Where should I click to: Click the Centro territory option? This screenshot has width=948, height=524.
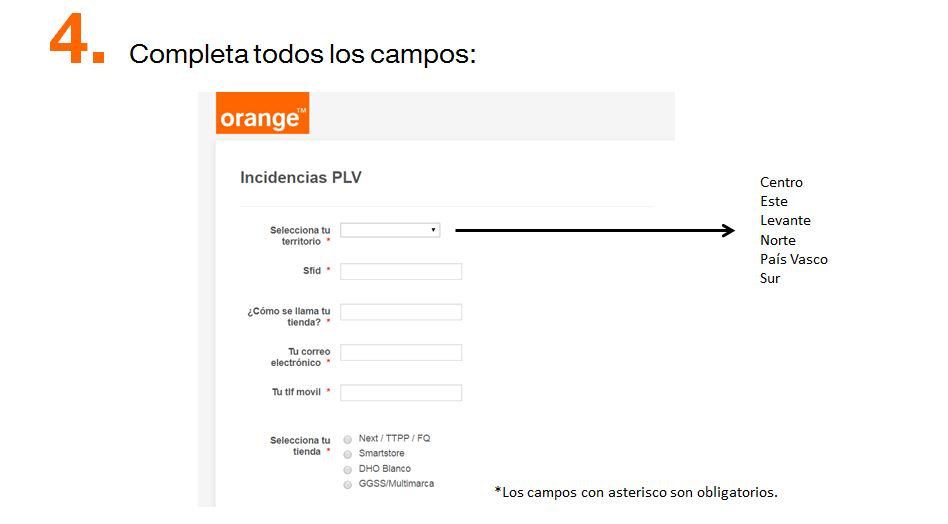781,183
